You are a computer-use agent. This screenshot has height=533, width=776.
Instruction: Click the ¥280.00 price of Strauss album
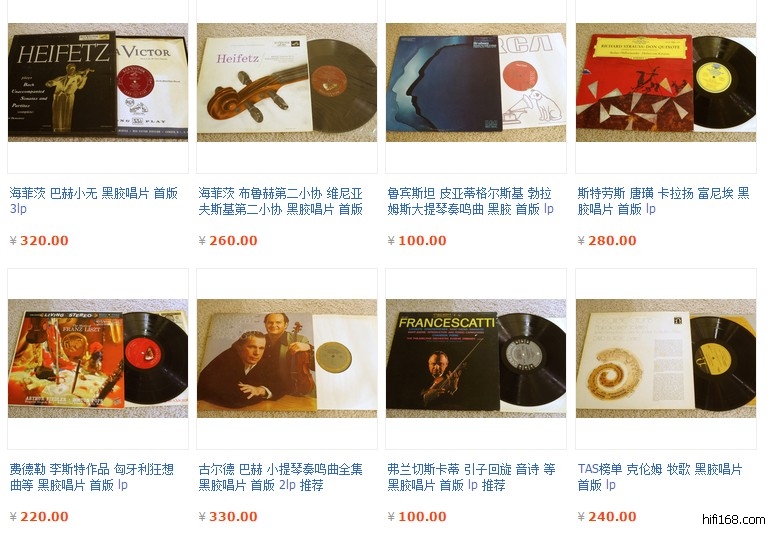[x=607, y=241]
